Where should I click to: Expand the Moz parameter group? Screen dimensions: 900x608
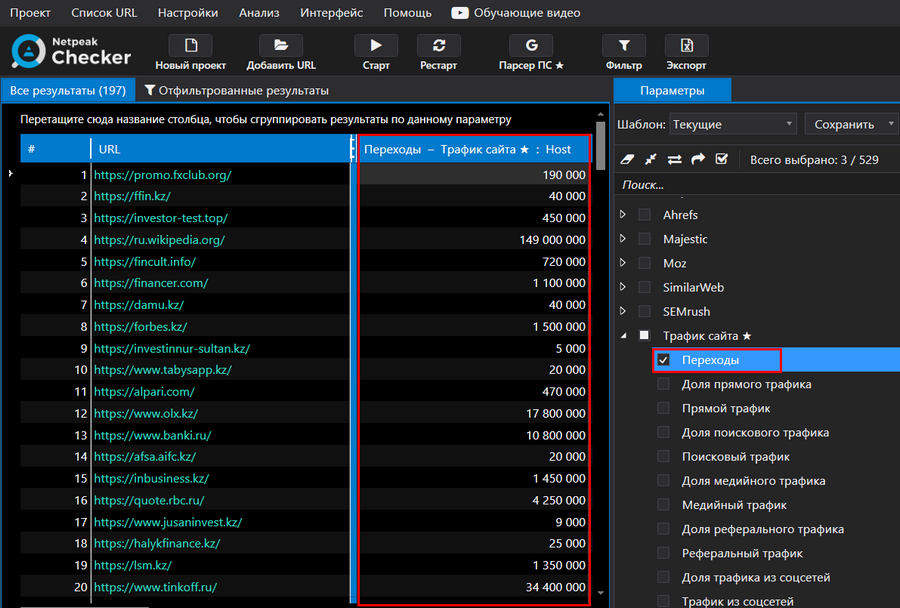click(x=623, y=262)
